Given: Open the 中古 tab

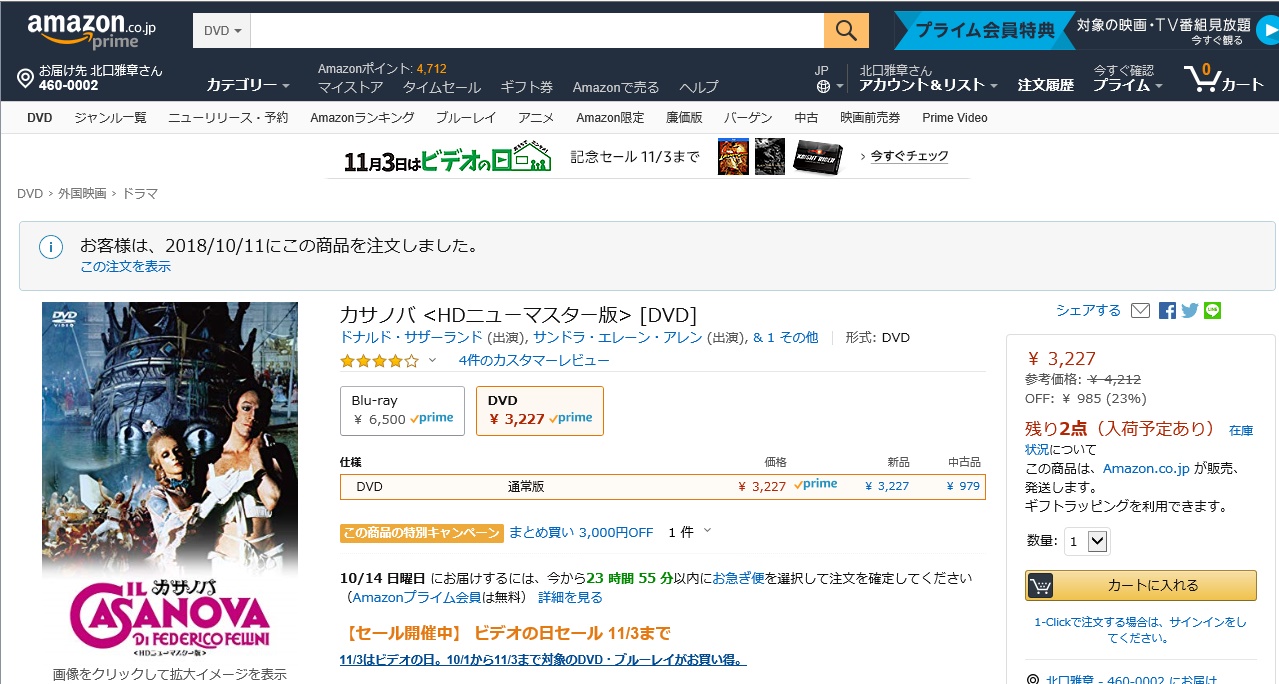Looking at the screenshot, I should click(806, 117).
